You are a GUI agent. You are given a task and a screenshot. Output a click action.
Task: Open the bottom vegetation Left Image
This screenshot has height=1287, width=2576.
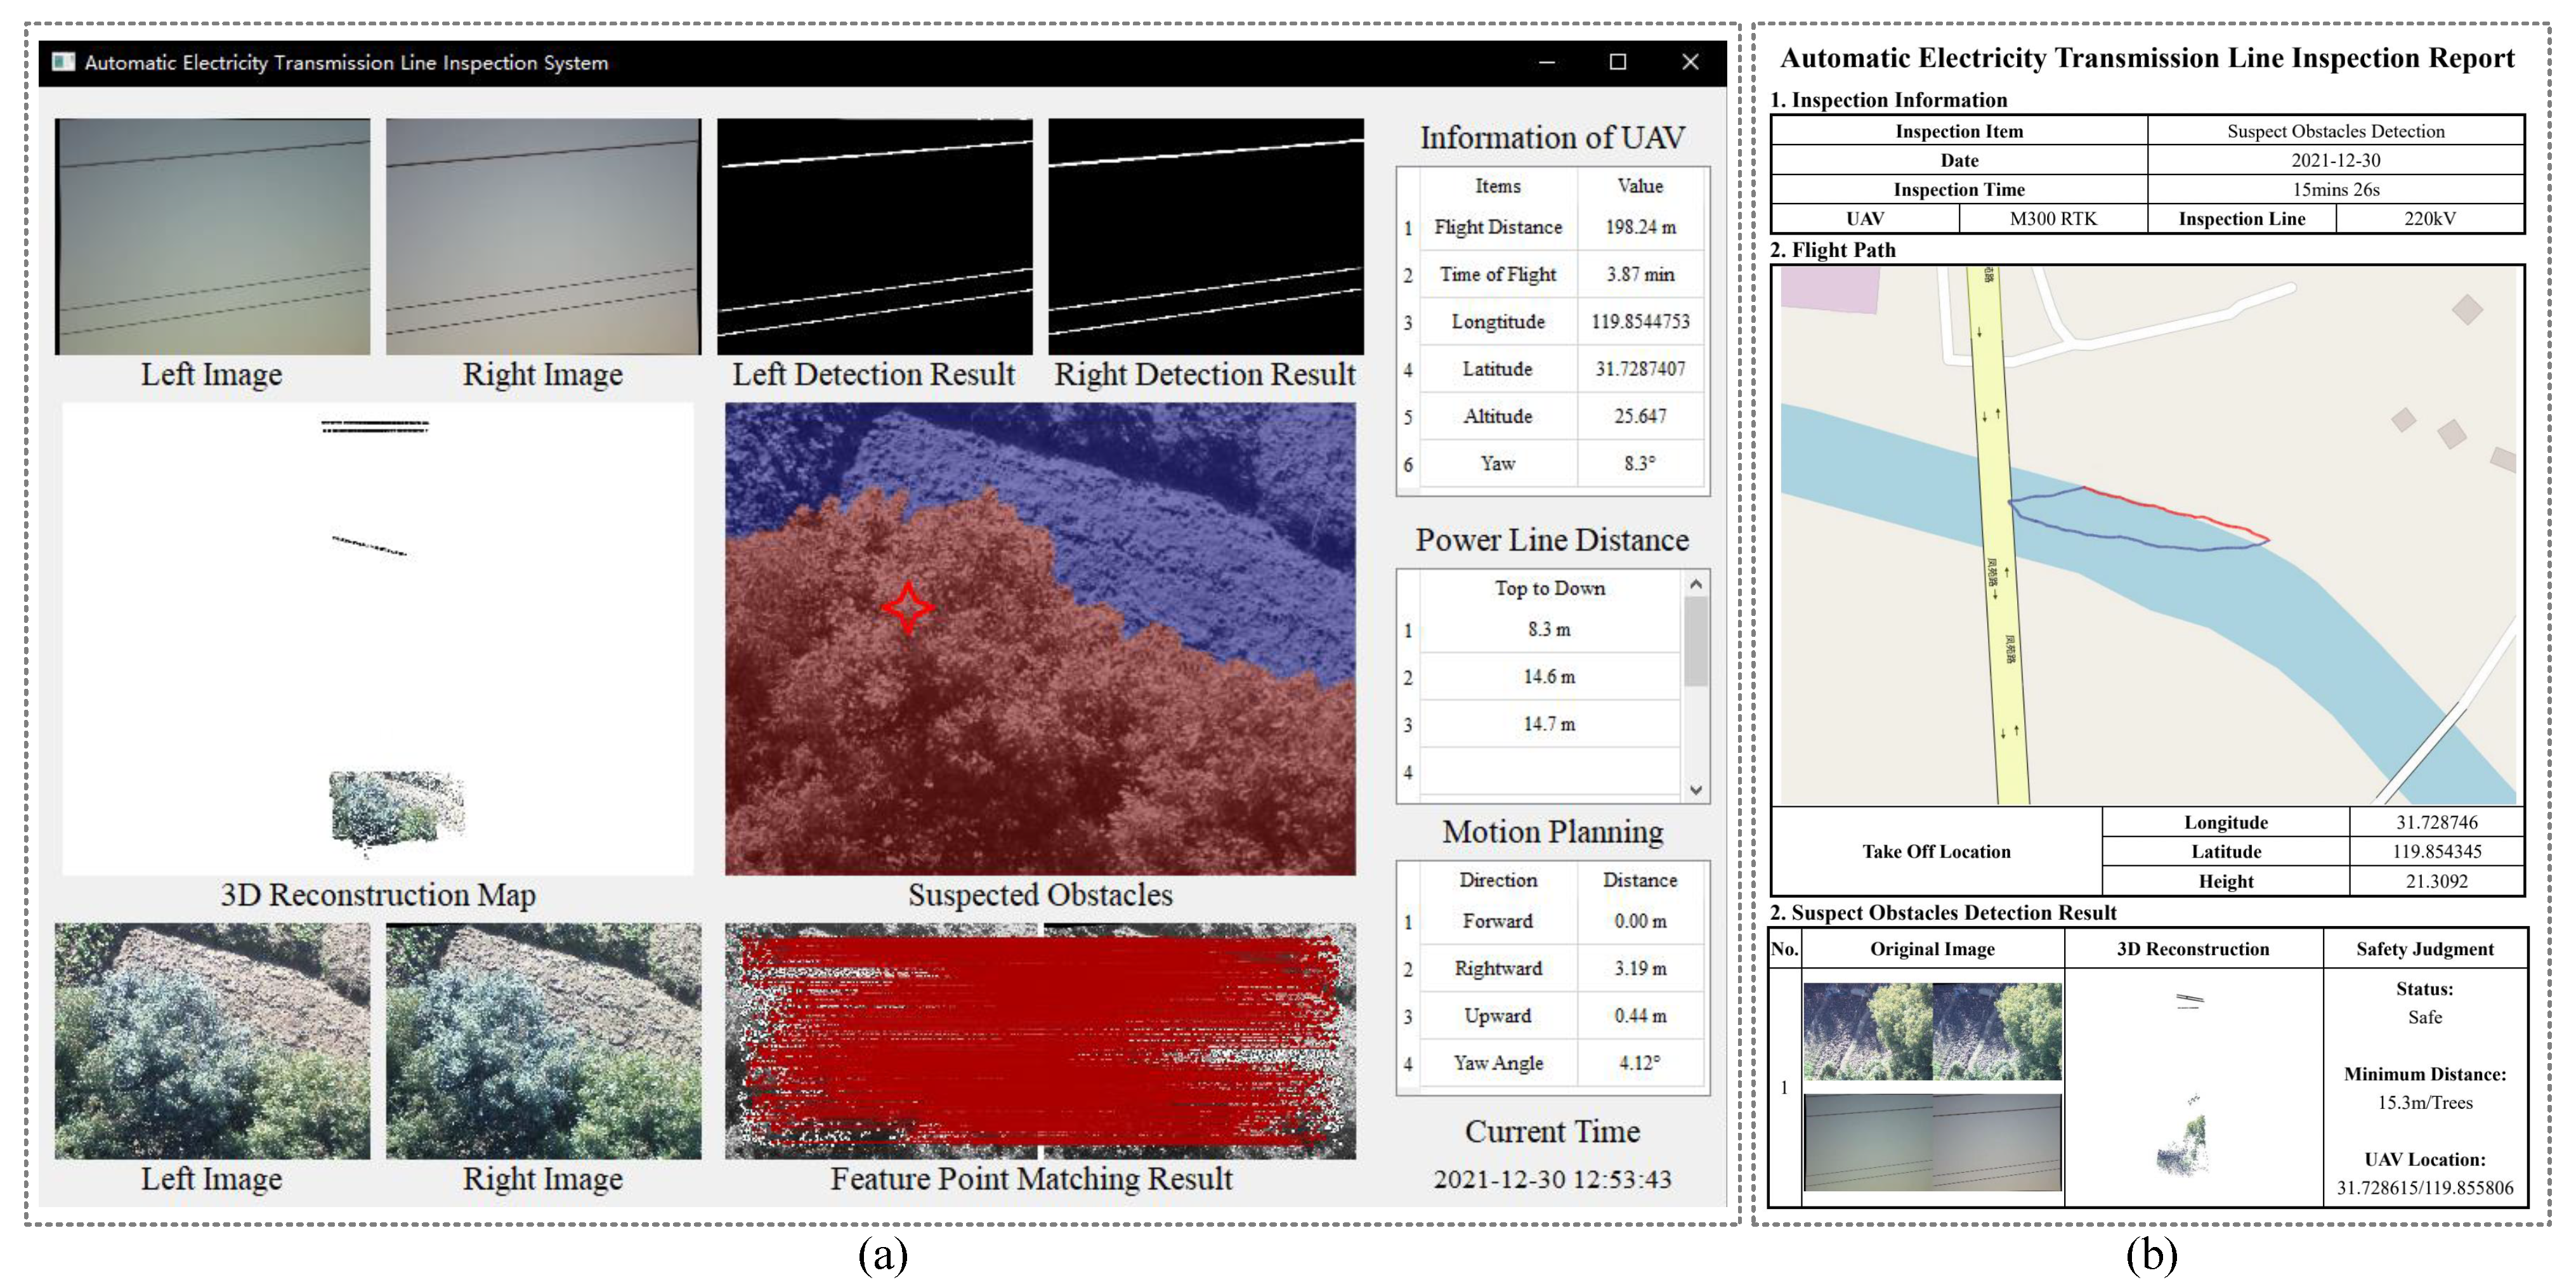[212, 1041]
